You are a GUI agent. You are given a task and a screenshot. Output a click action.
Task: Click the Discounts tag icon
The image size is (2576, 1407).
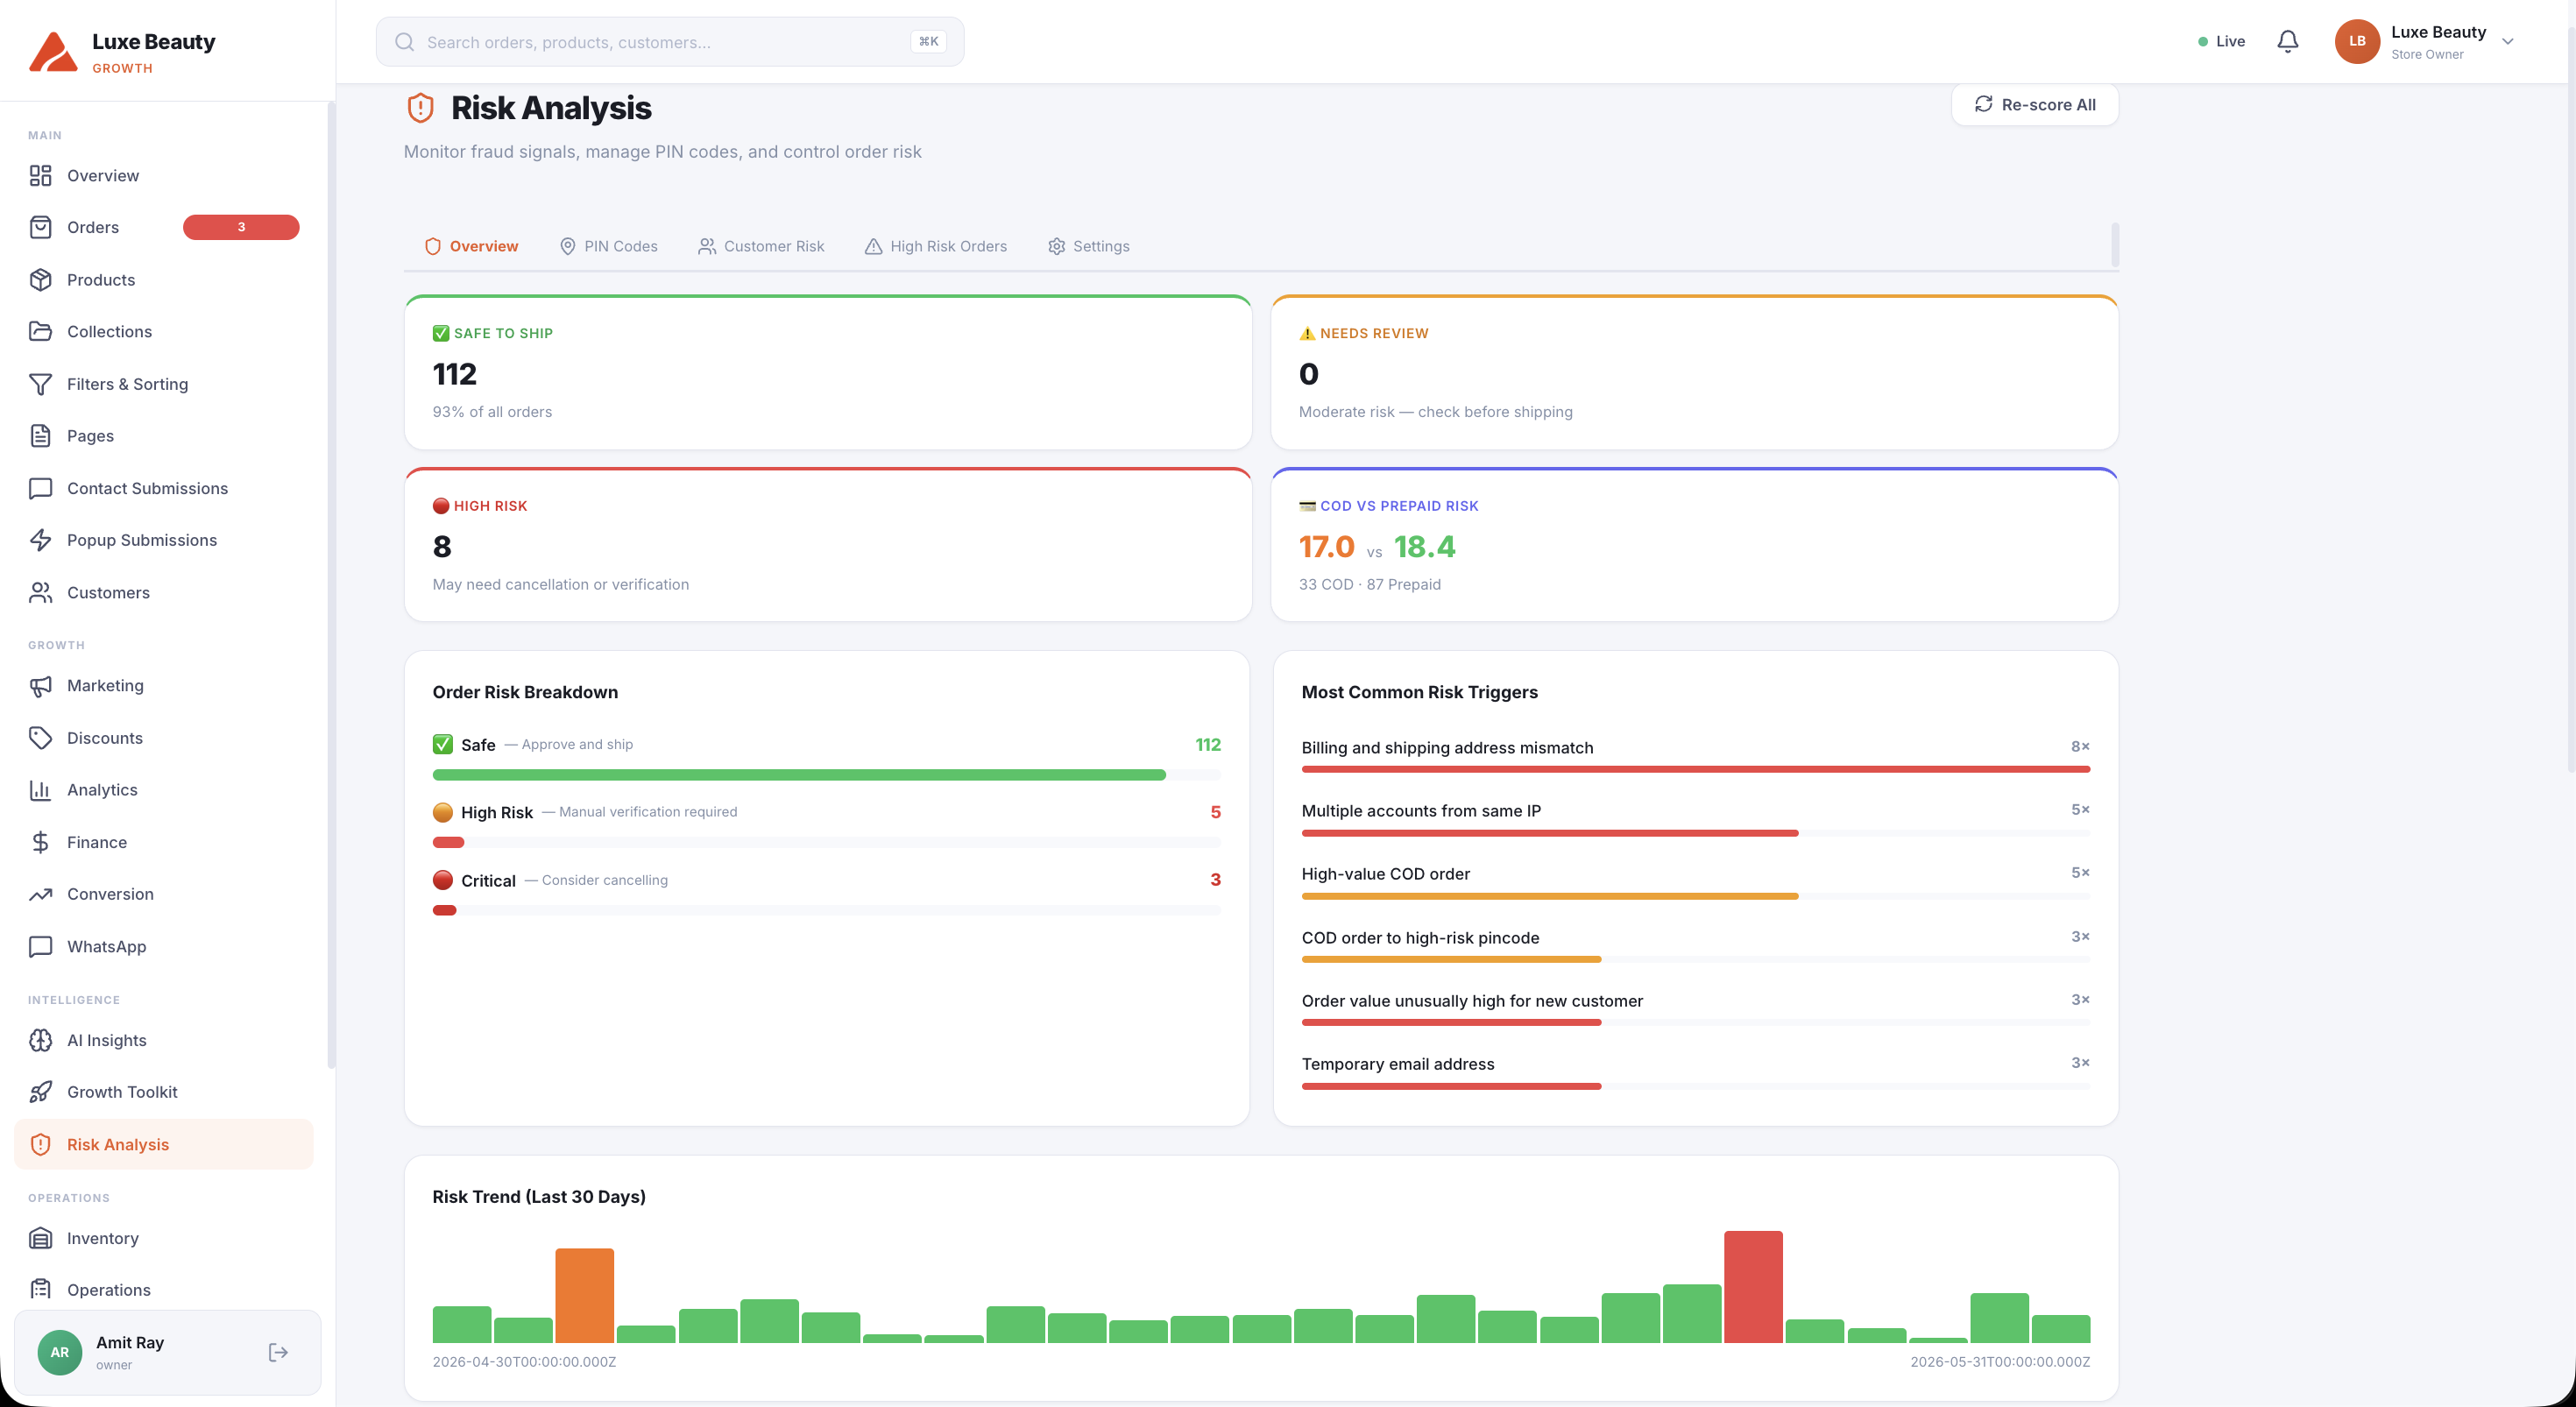(40, 738)
